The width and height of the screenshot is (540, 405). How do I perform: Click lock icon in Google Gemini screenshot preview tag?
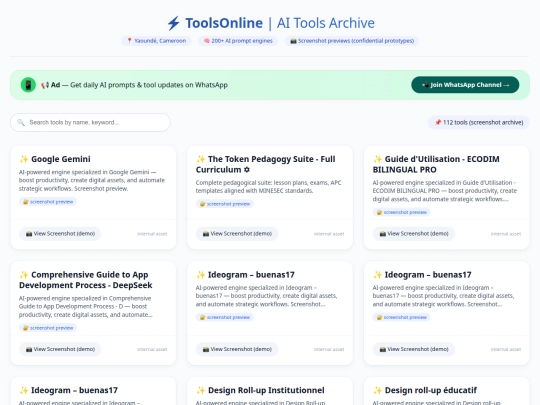[25, 202]
